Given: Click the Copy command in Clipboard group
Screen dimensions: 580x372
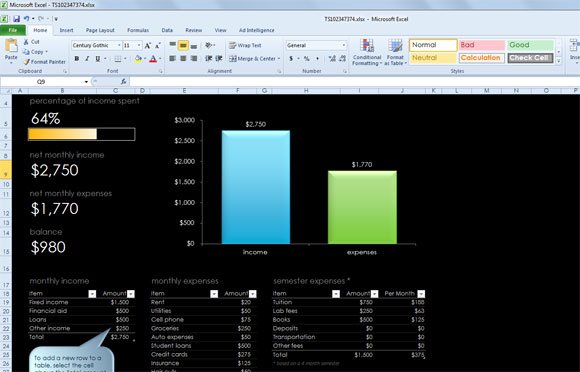Looking at the screenshot, I should (34, 52).
